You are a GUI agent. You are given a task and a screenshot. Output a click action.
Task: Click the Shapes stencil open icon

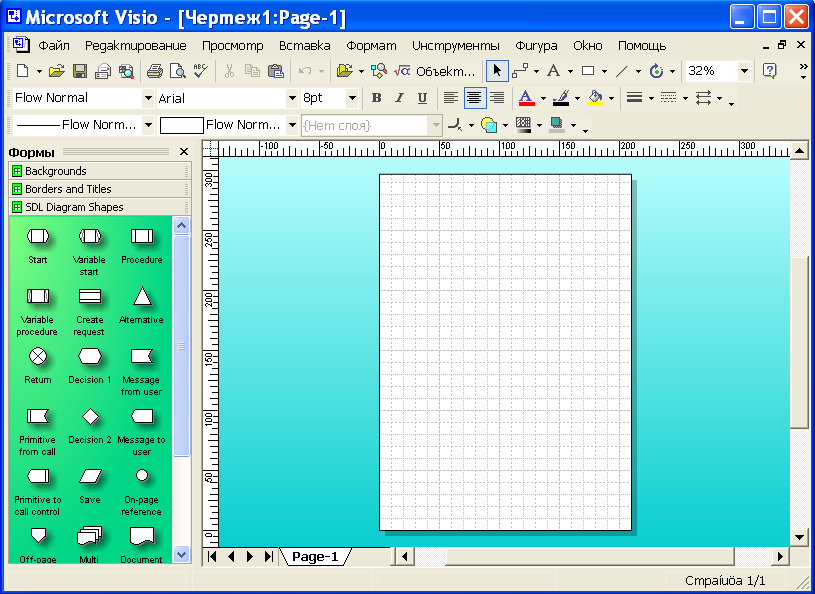click(x=344, y=71)
